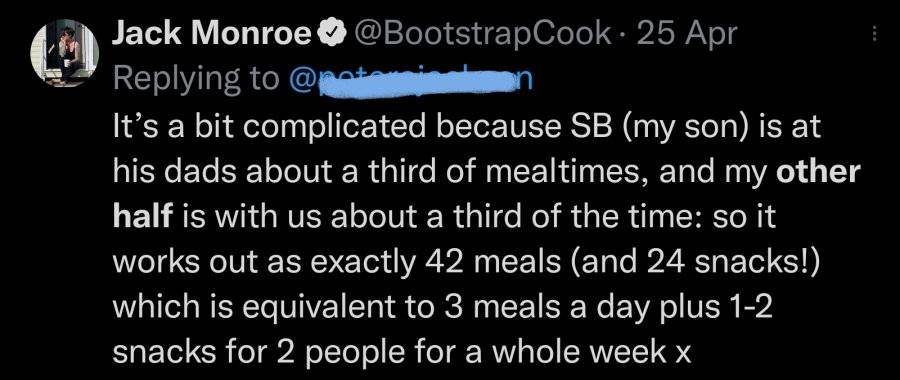
Task: Click the redacted replied-to username mention
Action: 412,79
